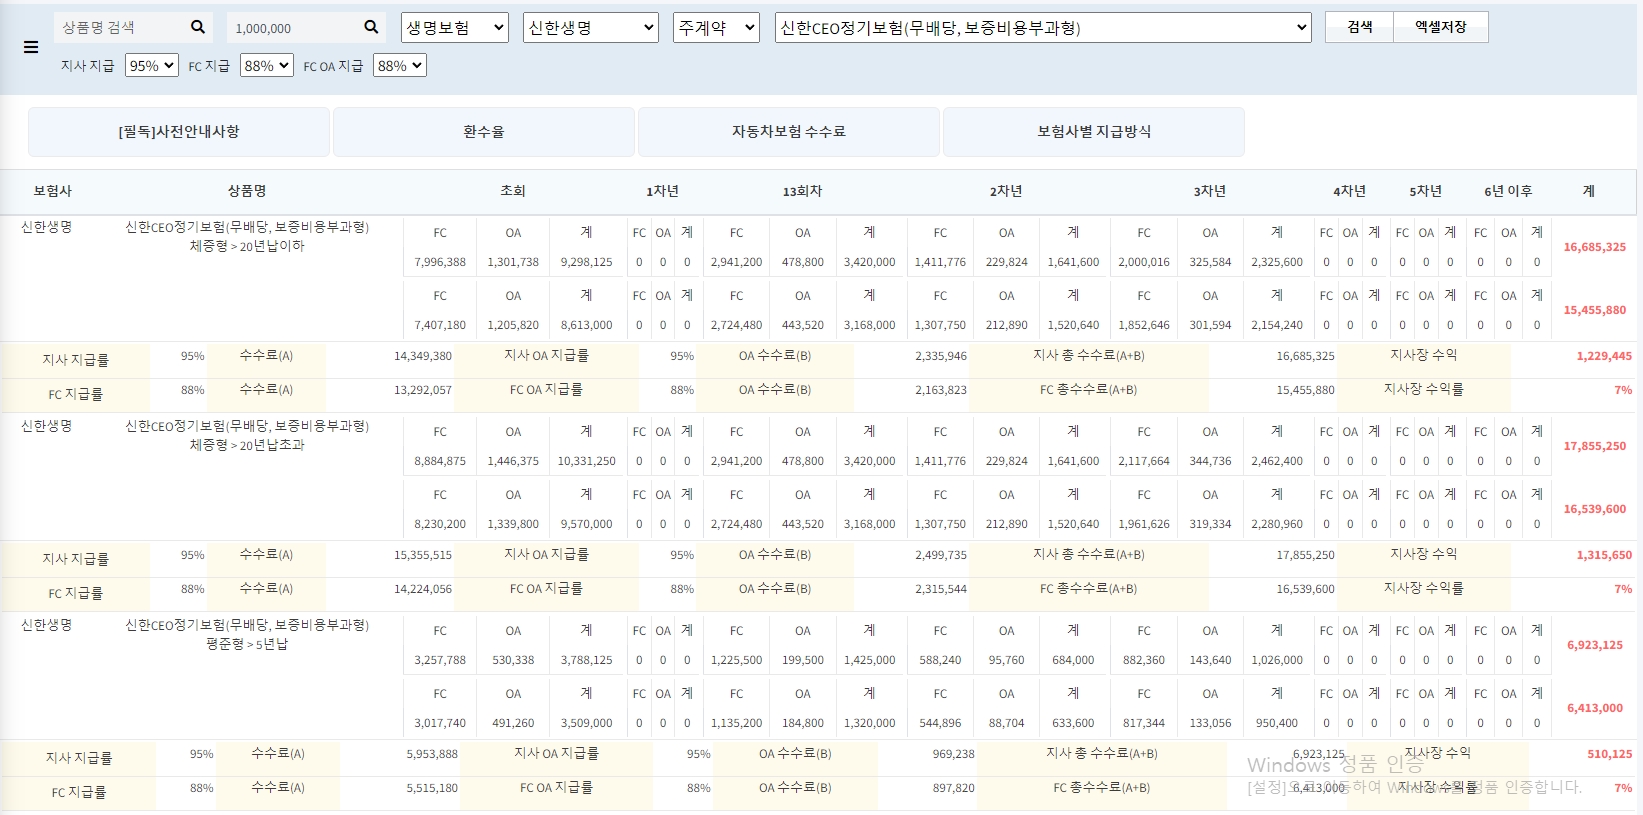Click the 3차년 column header
Image resolution: width=1643 pixels, height=815 pixels.
(x=1210, y=191)
